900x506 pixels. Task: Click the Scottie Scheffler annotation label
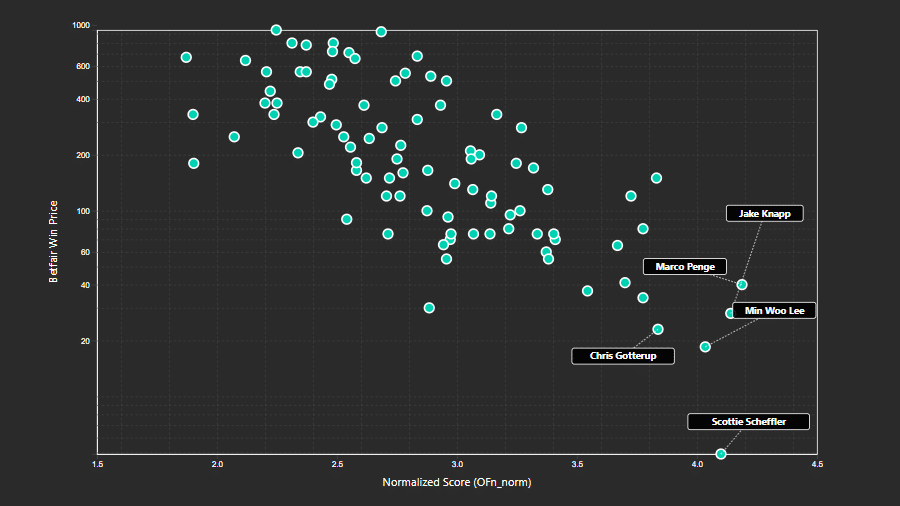(x=748, y=422)
